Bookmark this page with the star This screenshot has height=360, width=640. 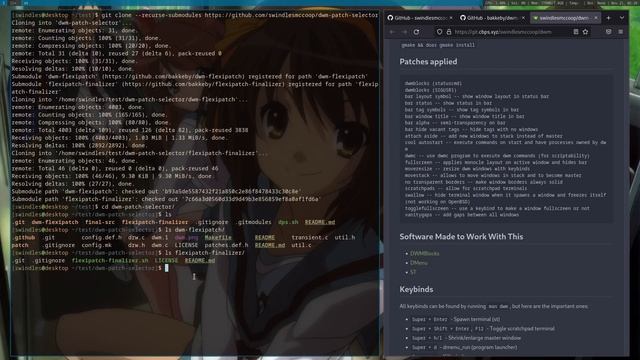[x=585, y=32]
